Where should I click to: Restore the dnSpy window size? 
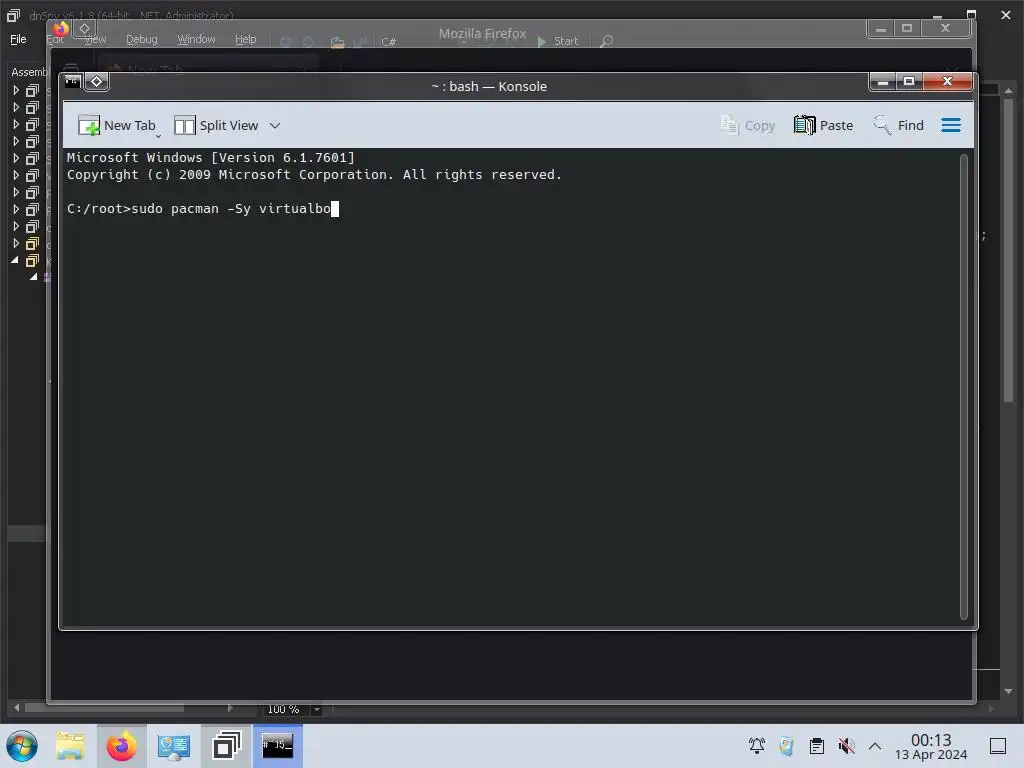pos(972,15)
